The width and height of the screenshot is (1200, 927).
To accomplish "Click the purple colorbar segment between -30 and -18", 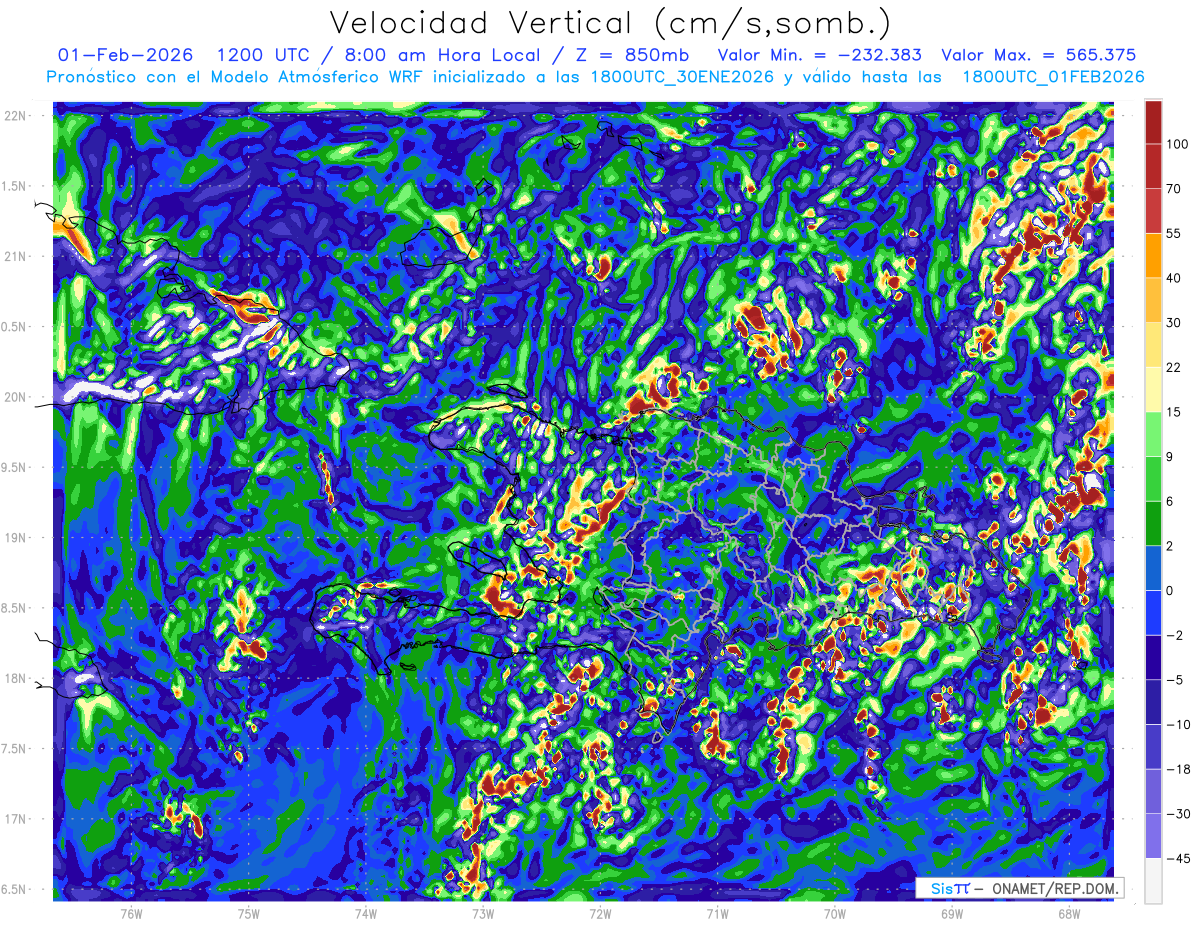I will [1153, 791].
